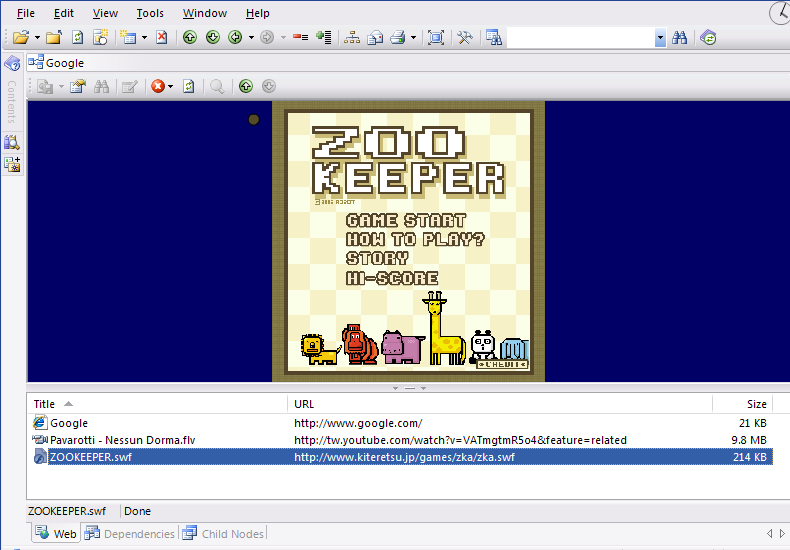
Task: Open the dropdown beside red stop button
Action: tap(170, 87)
